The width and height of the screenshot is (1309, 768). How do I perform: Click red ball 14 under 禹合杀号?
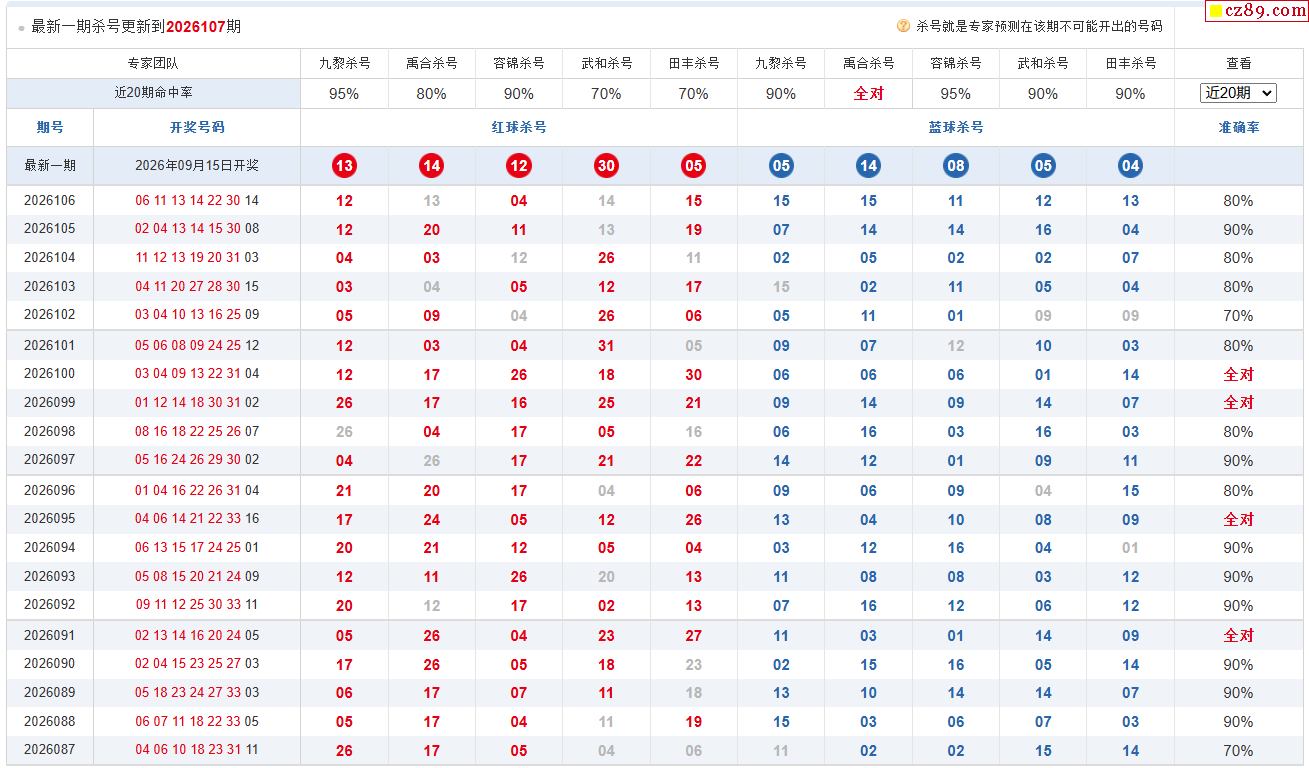pyautogui.click(x=431, y=166)
